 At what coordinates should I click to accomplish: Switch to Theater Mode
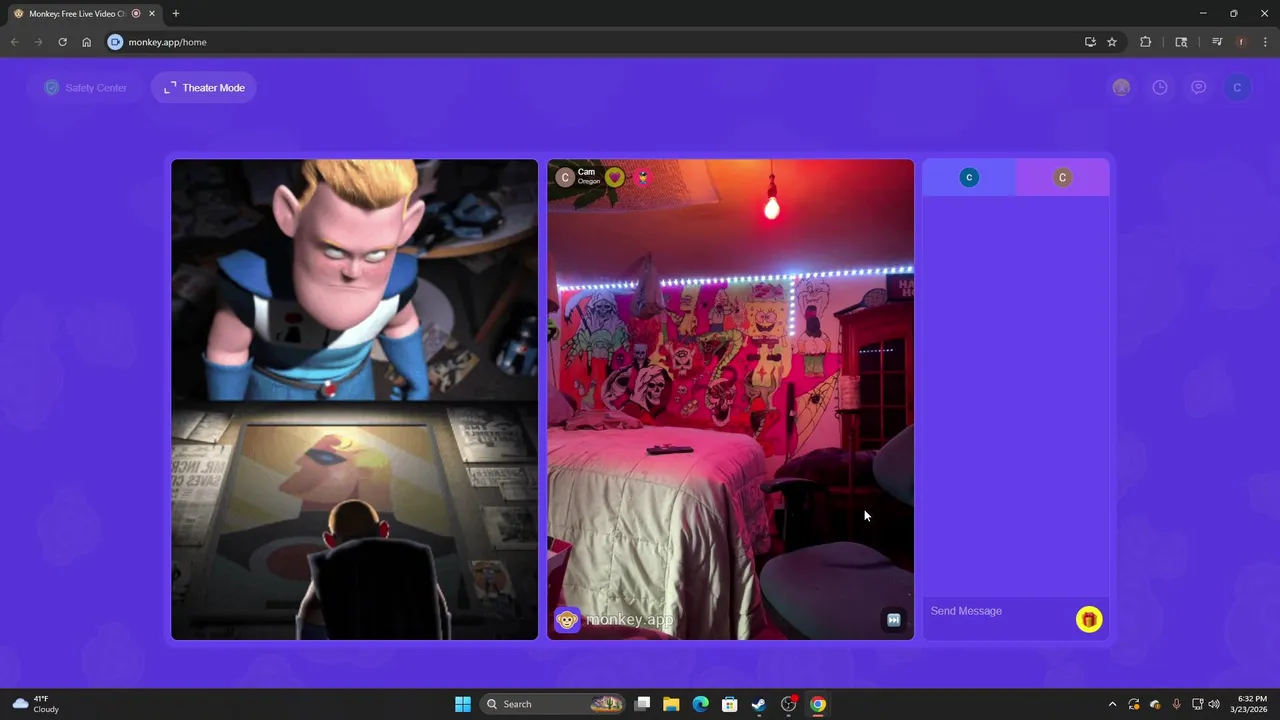[204, 88]
